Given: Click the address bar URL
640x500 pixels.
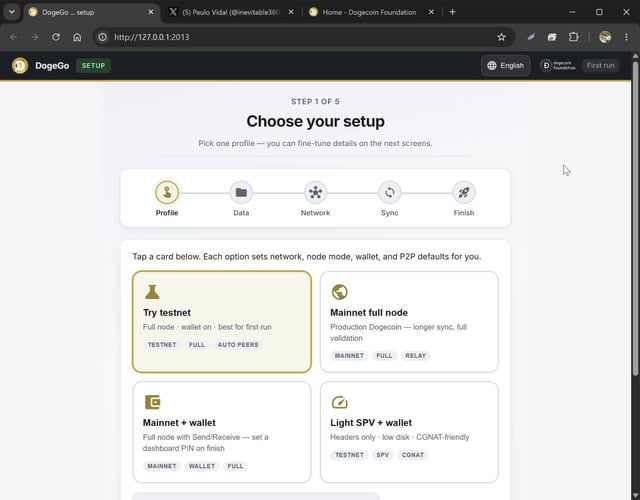Looking at the screenshot, I should click(151, 37).
